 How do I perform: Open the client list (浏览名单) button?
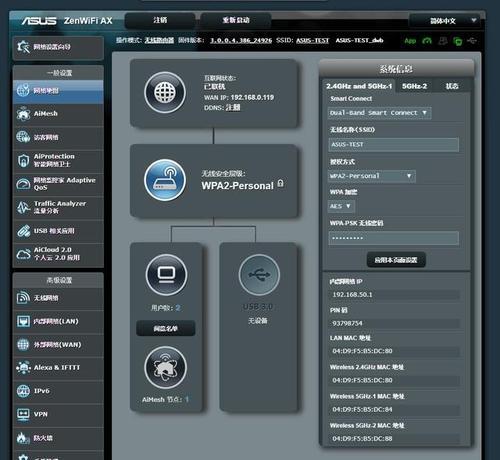tap(166, 329)
